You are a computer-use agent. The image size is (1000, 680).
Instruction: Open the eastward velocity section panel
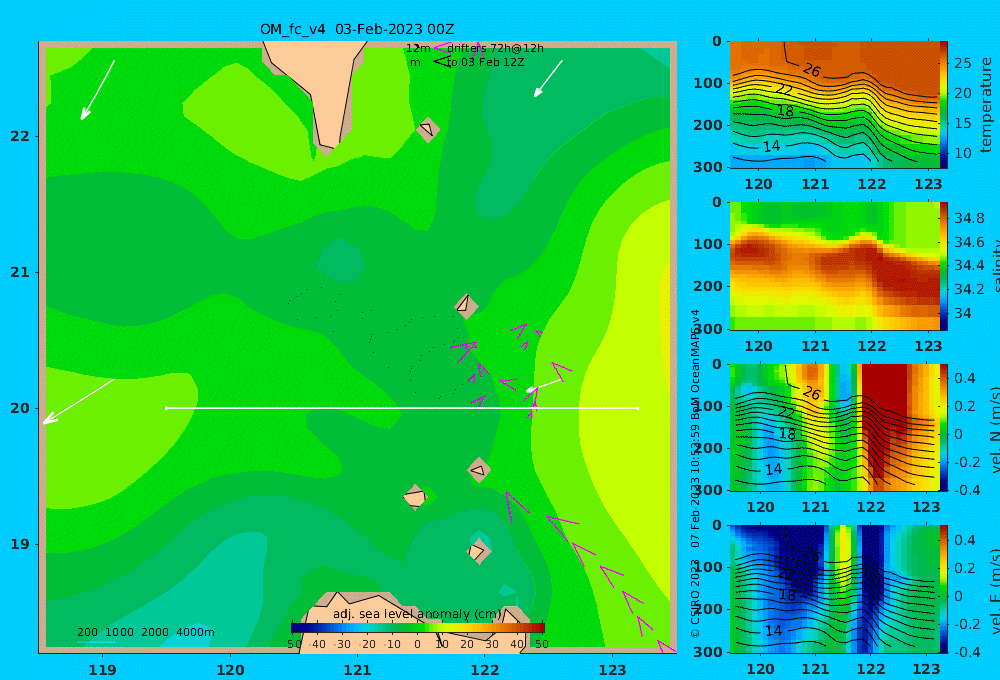coord(835,589)
